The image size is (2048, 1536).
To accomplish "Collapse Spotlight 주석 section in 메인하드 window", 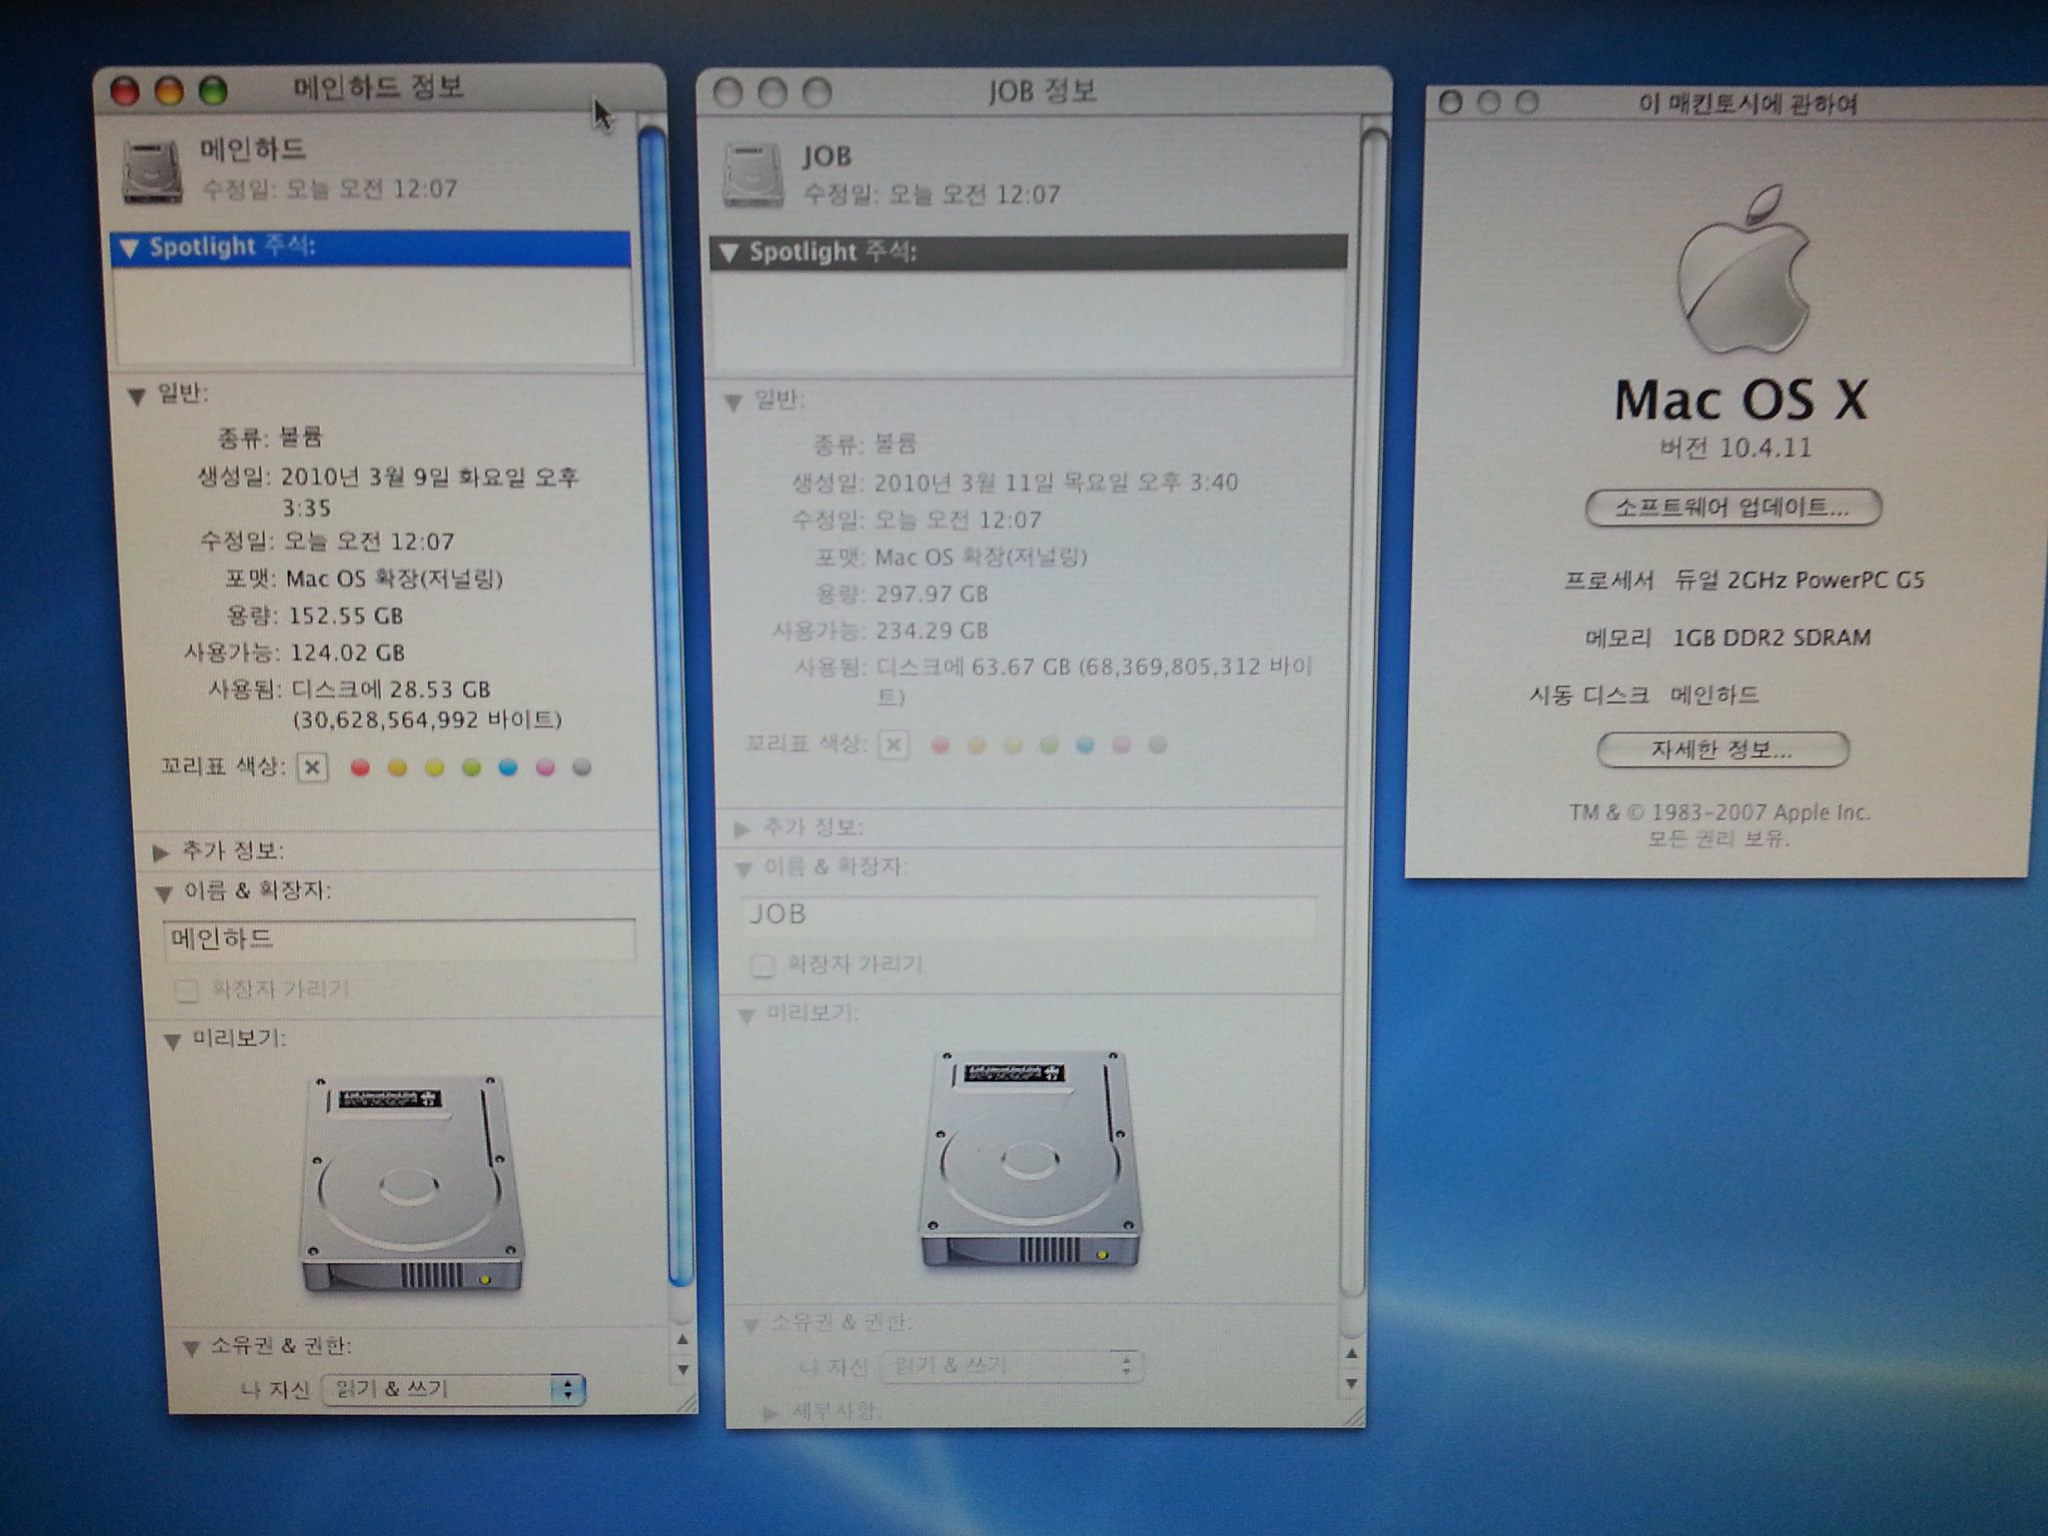I will pos(129,248).
